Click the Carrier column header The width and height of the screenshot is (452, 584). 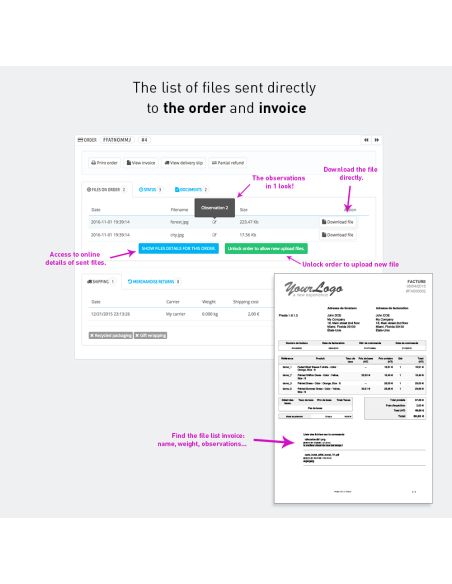tap(173, 302)
